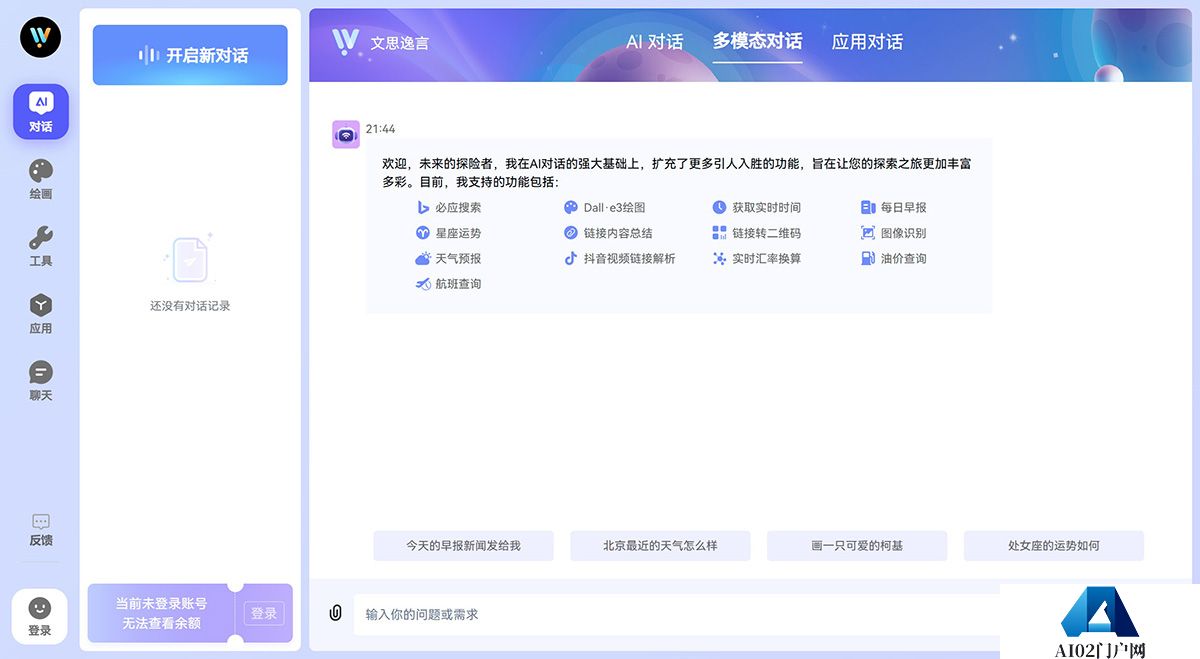Click the 登录 smiley avatar icon
Image resolution: width=1200 pixels, height=659 pixels.
pos(39,608)
